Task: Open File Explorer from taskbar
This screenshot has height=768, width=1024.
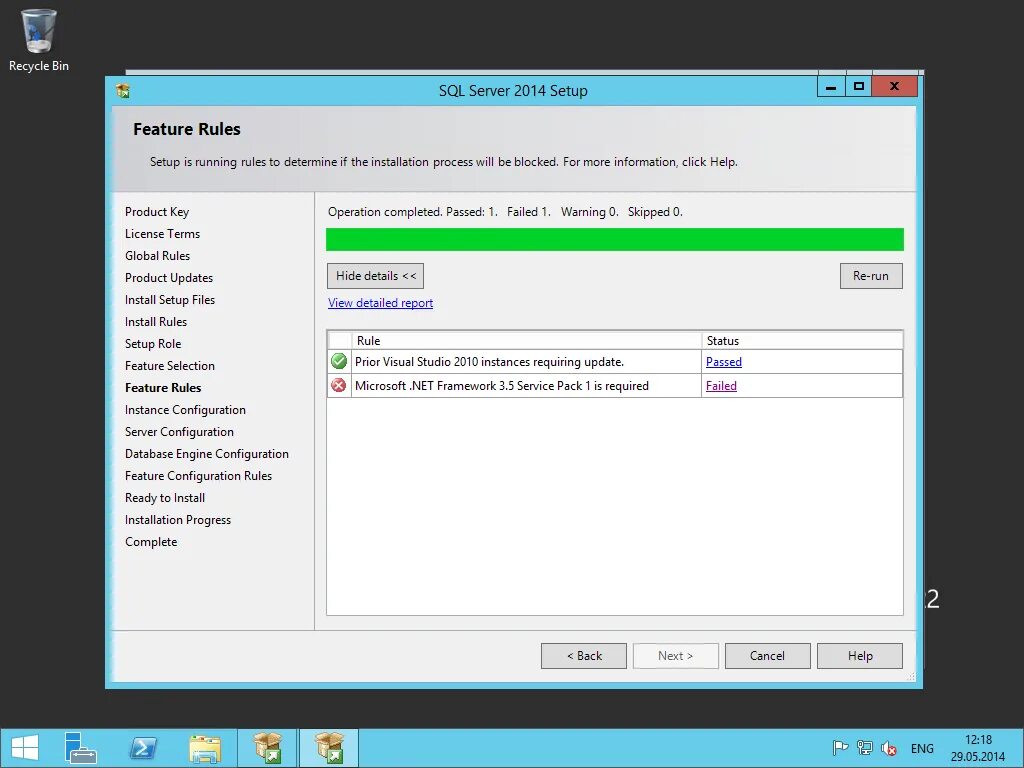Action: pos(204,748)
